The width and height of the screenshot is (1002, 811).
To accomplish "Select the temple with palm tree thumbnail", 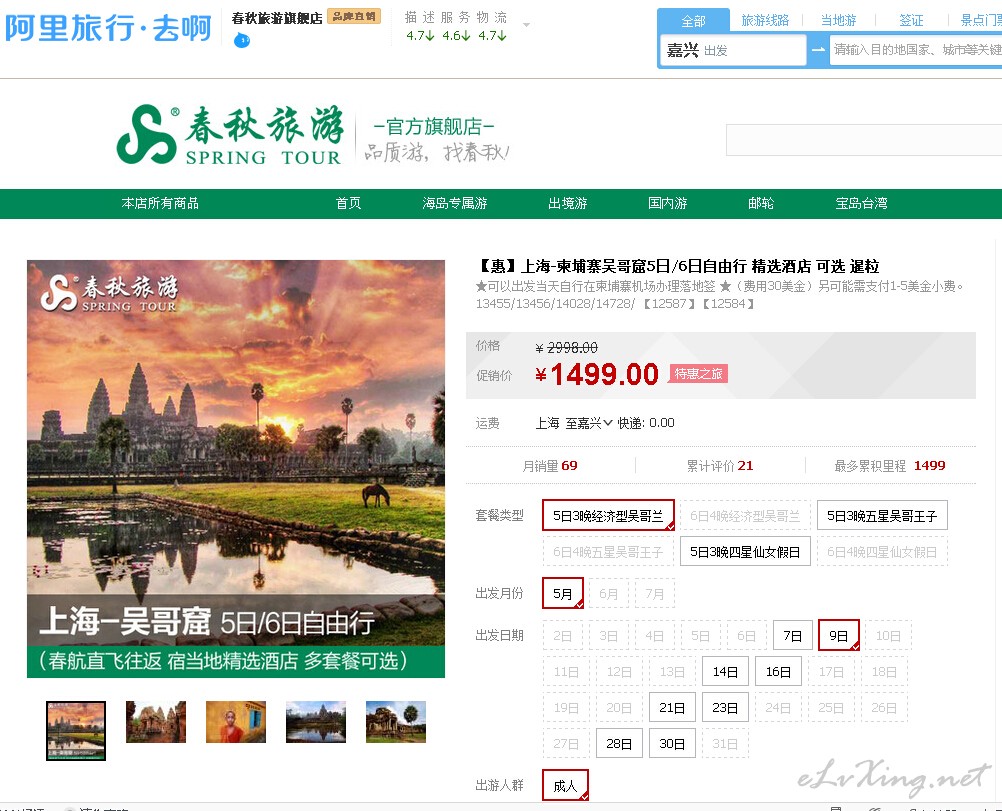I will pos(396,722).
